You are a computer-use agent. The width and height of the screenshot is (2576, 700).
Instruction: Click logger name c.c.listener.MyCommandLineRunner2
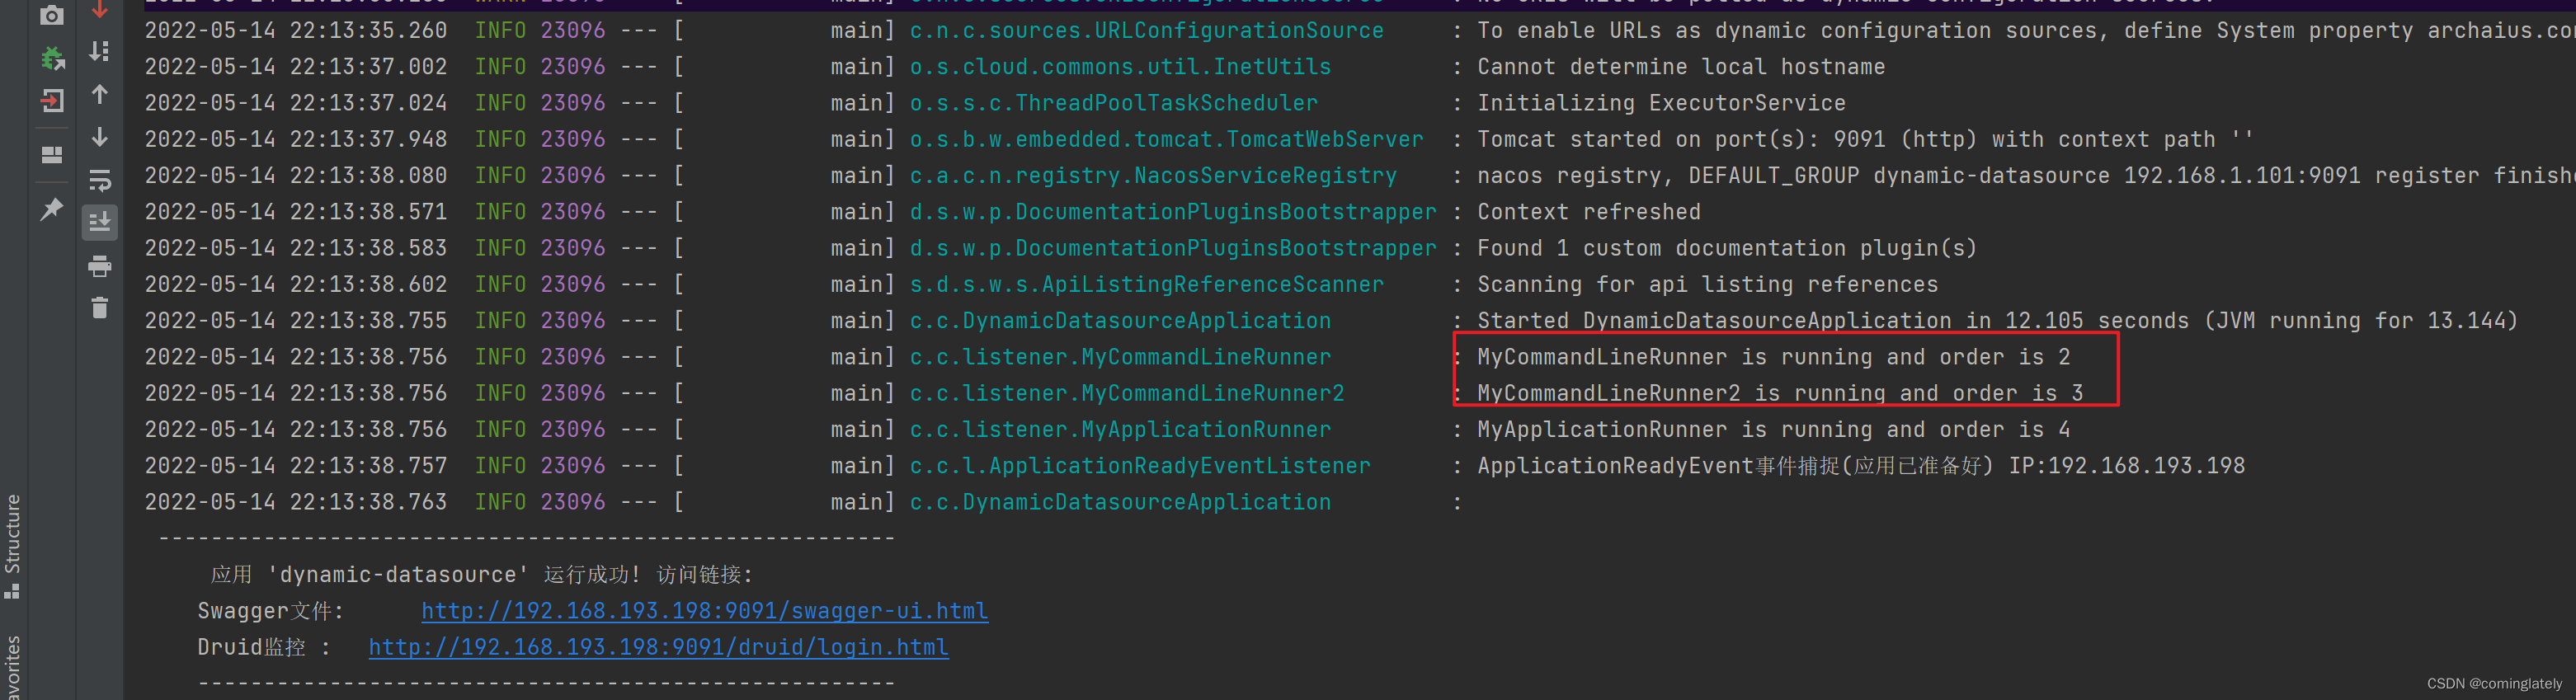(1127, 393)
